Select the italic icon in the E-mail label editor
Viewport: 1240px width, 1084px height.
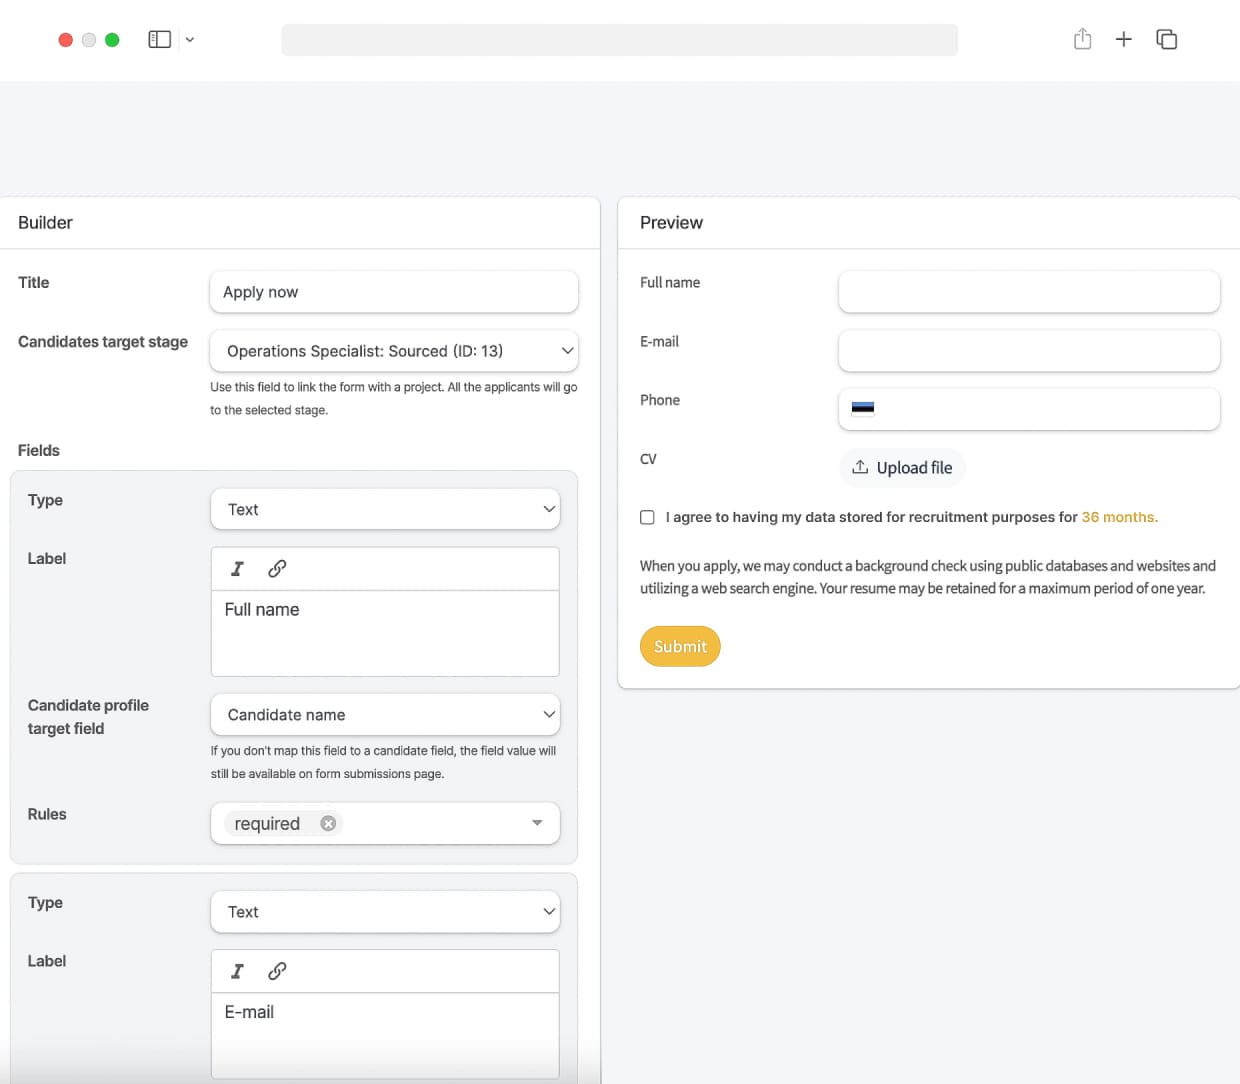click(237, 970)
